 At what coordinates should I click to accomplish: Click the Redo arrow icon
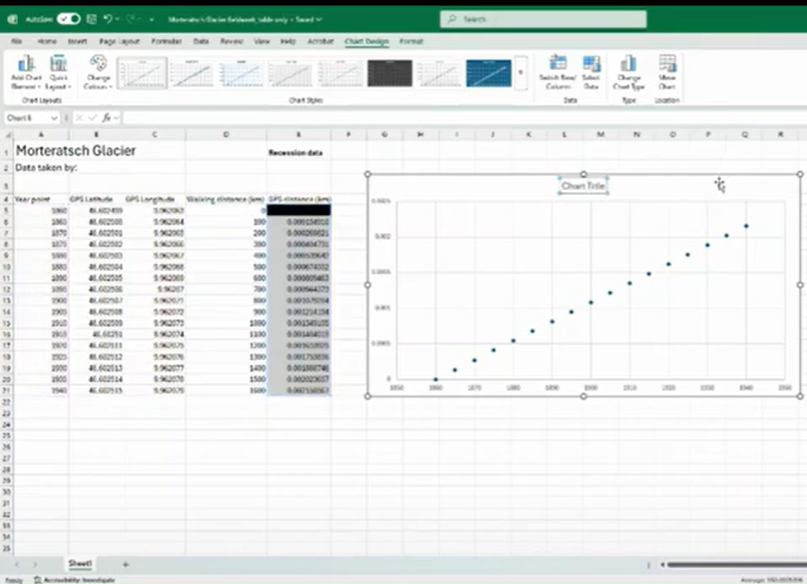pos(130,20)
